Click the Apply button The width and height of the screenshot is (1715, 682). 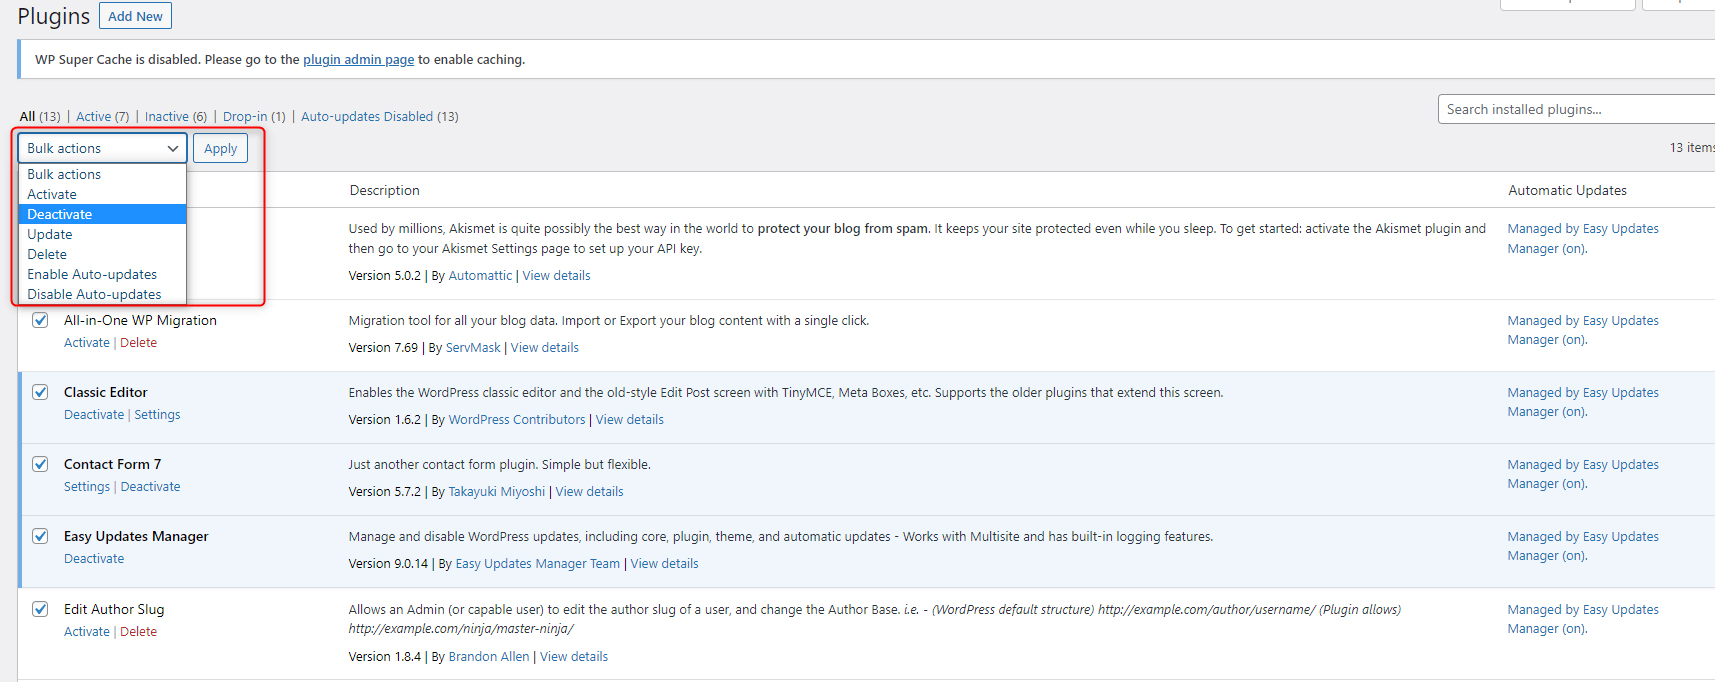click(x=220, y=148)
